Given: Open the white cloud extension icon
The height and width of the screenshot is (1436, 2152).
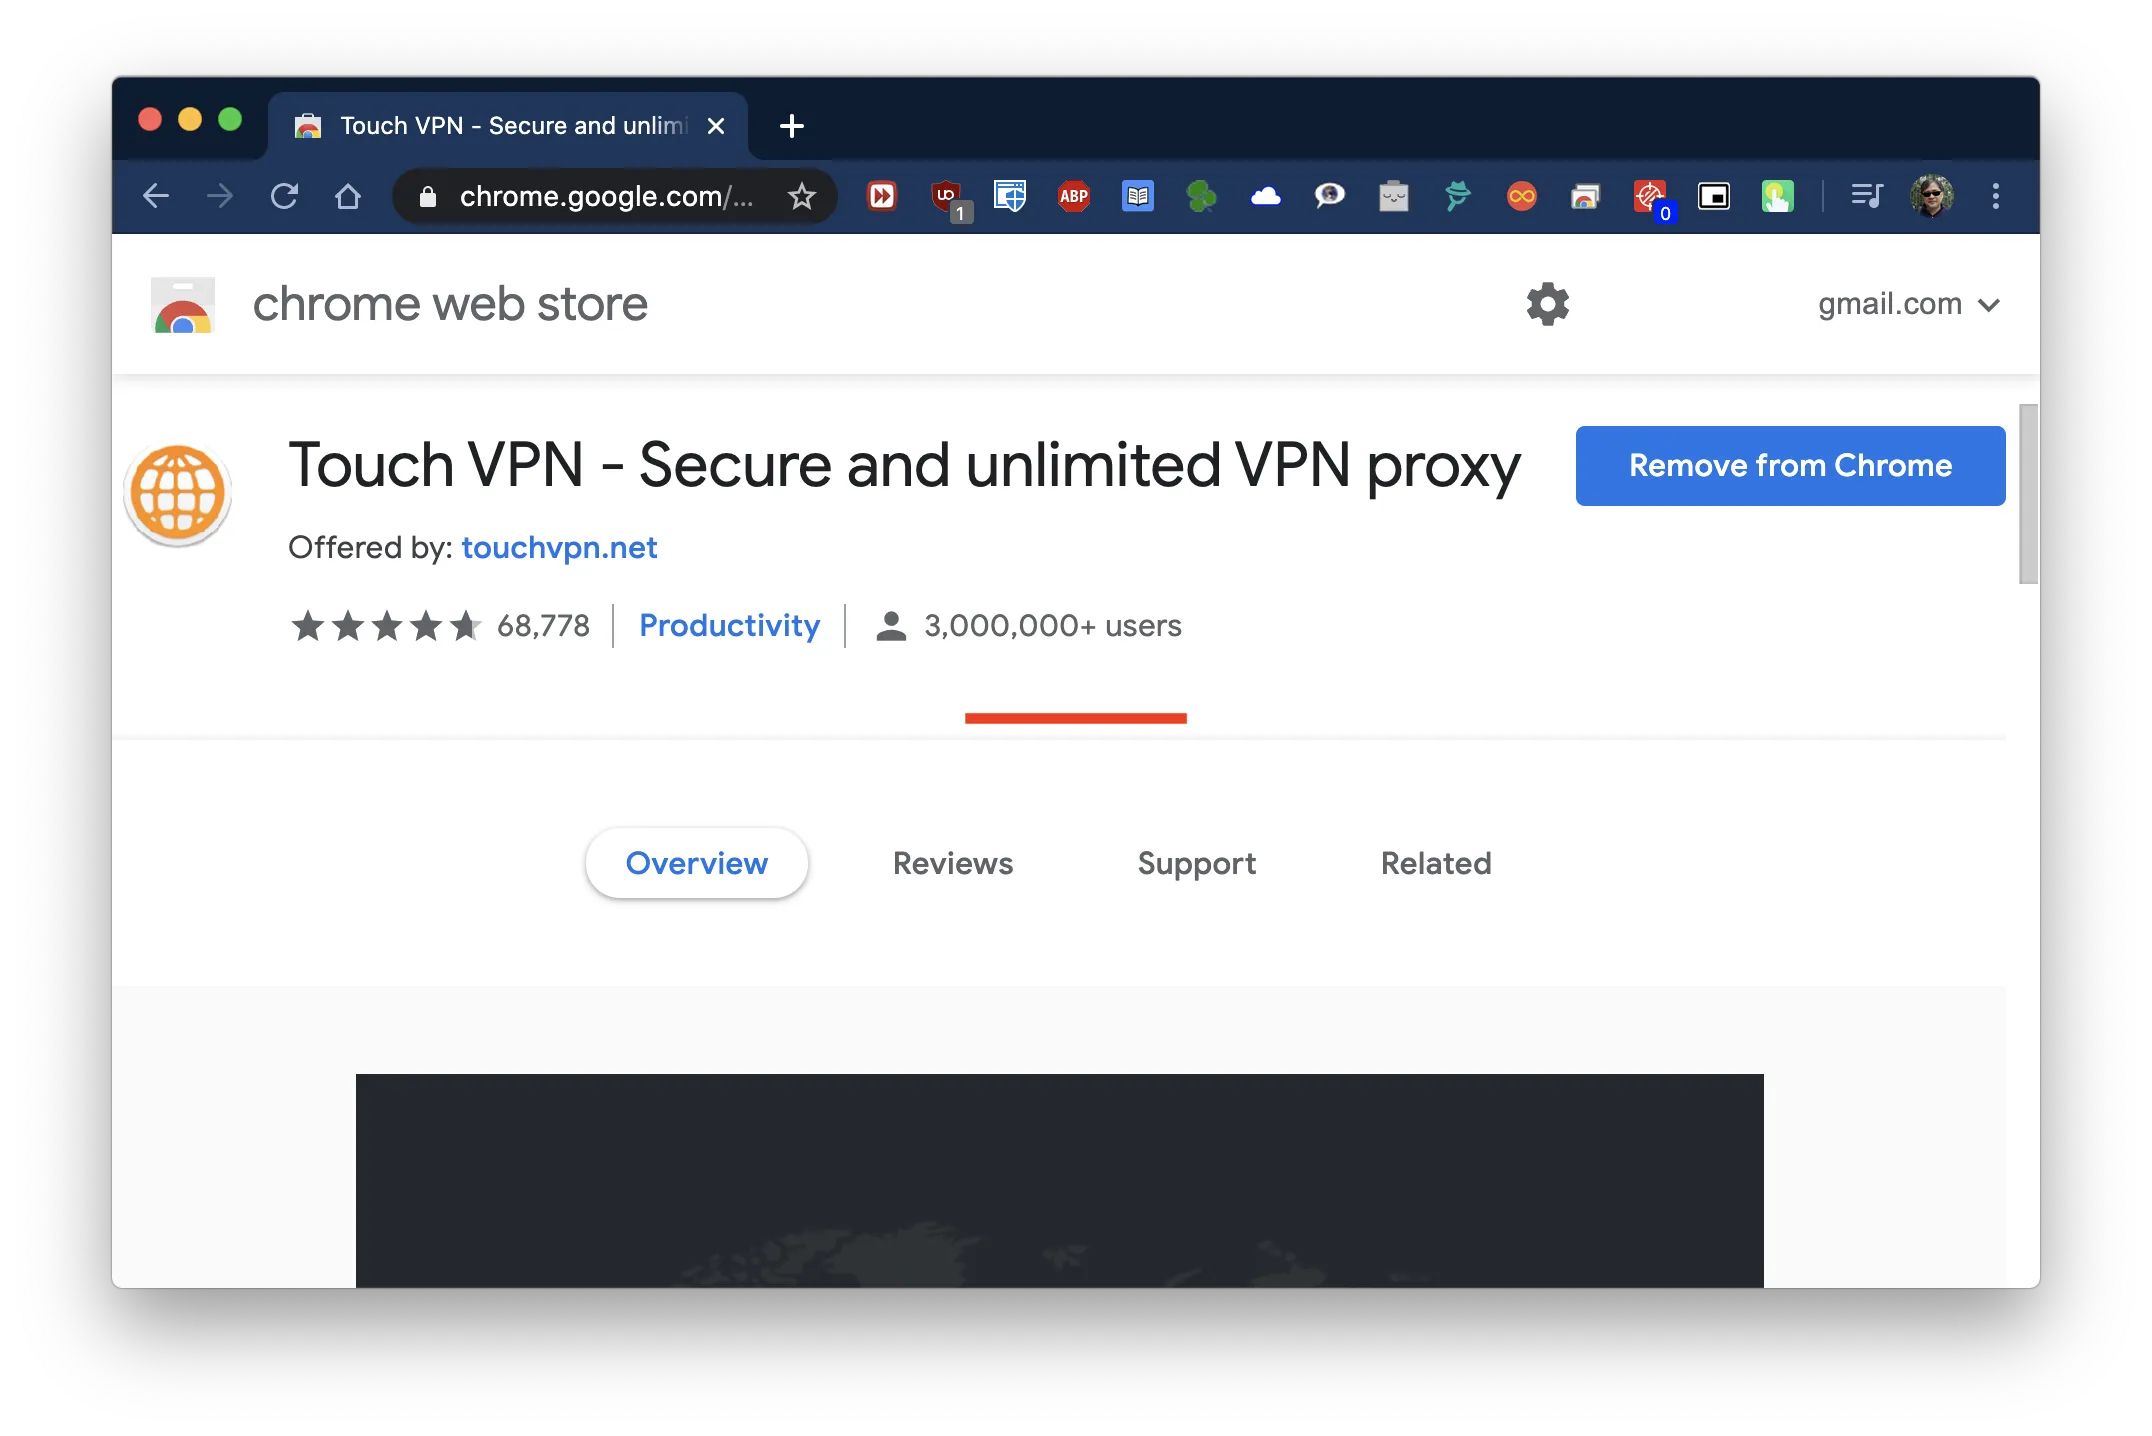Looking at the screenshot, I should click(1266, 196).
